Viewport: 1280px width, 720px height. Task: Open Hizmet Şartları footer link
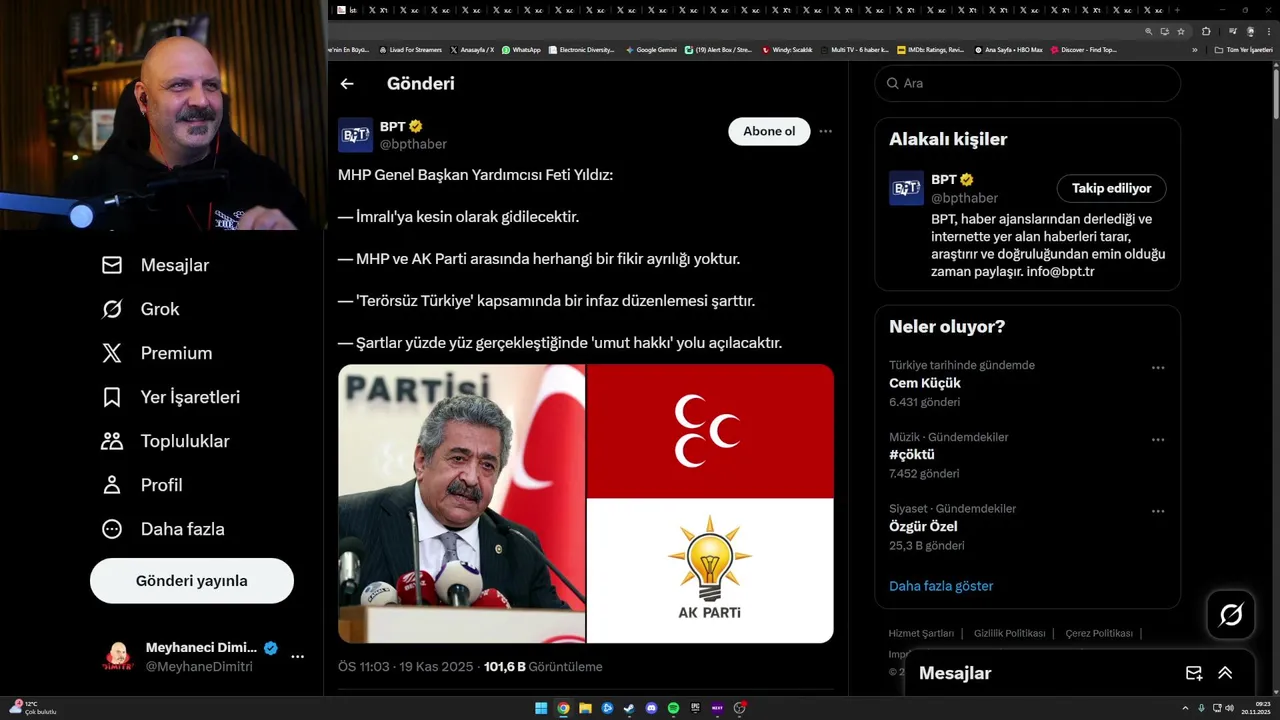pos(921,633)
